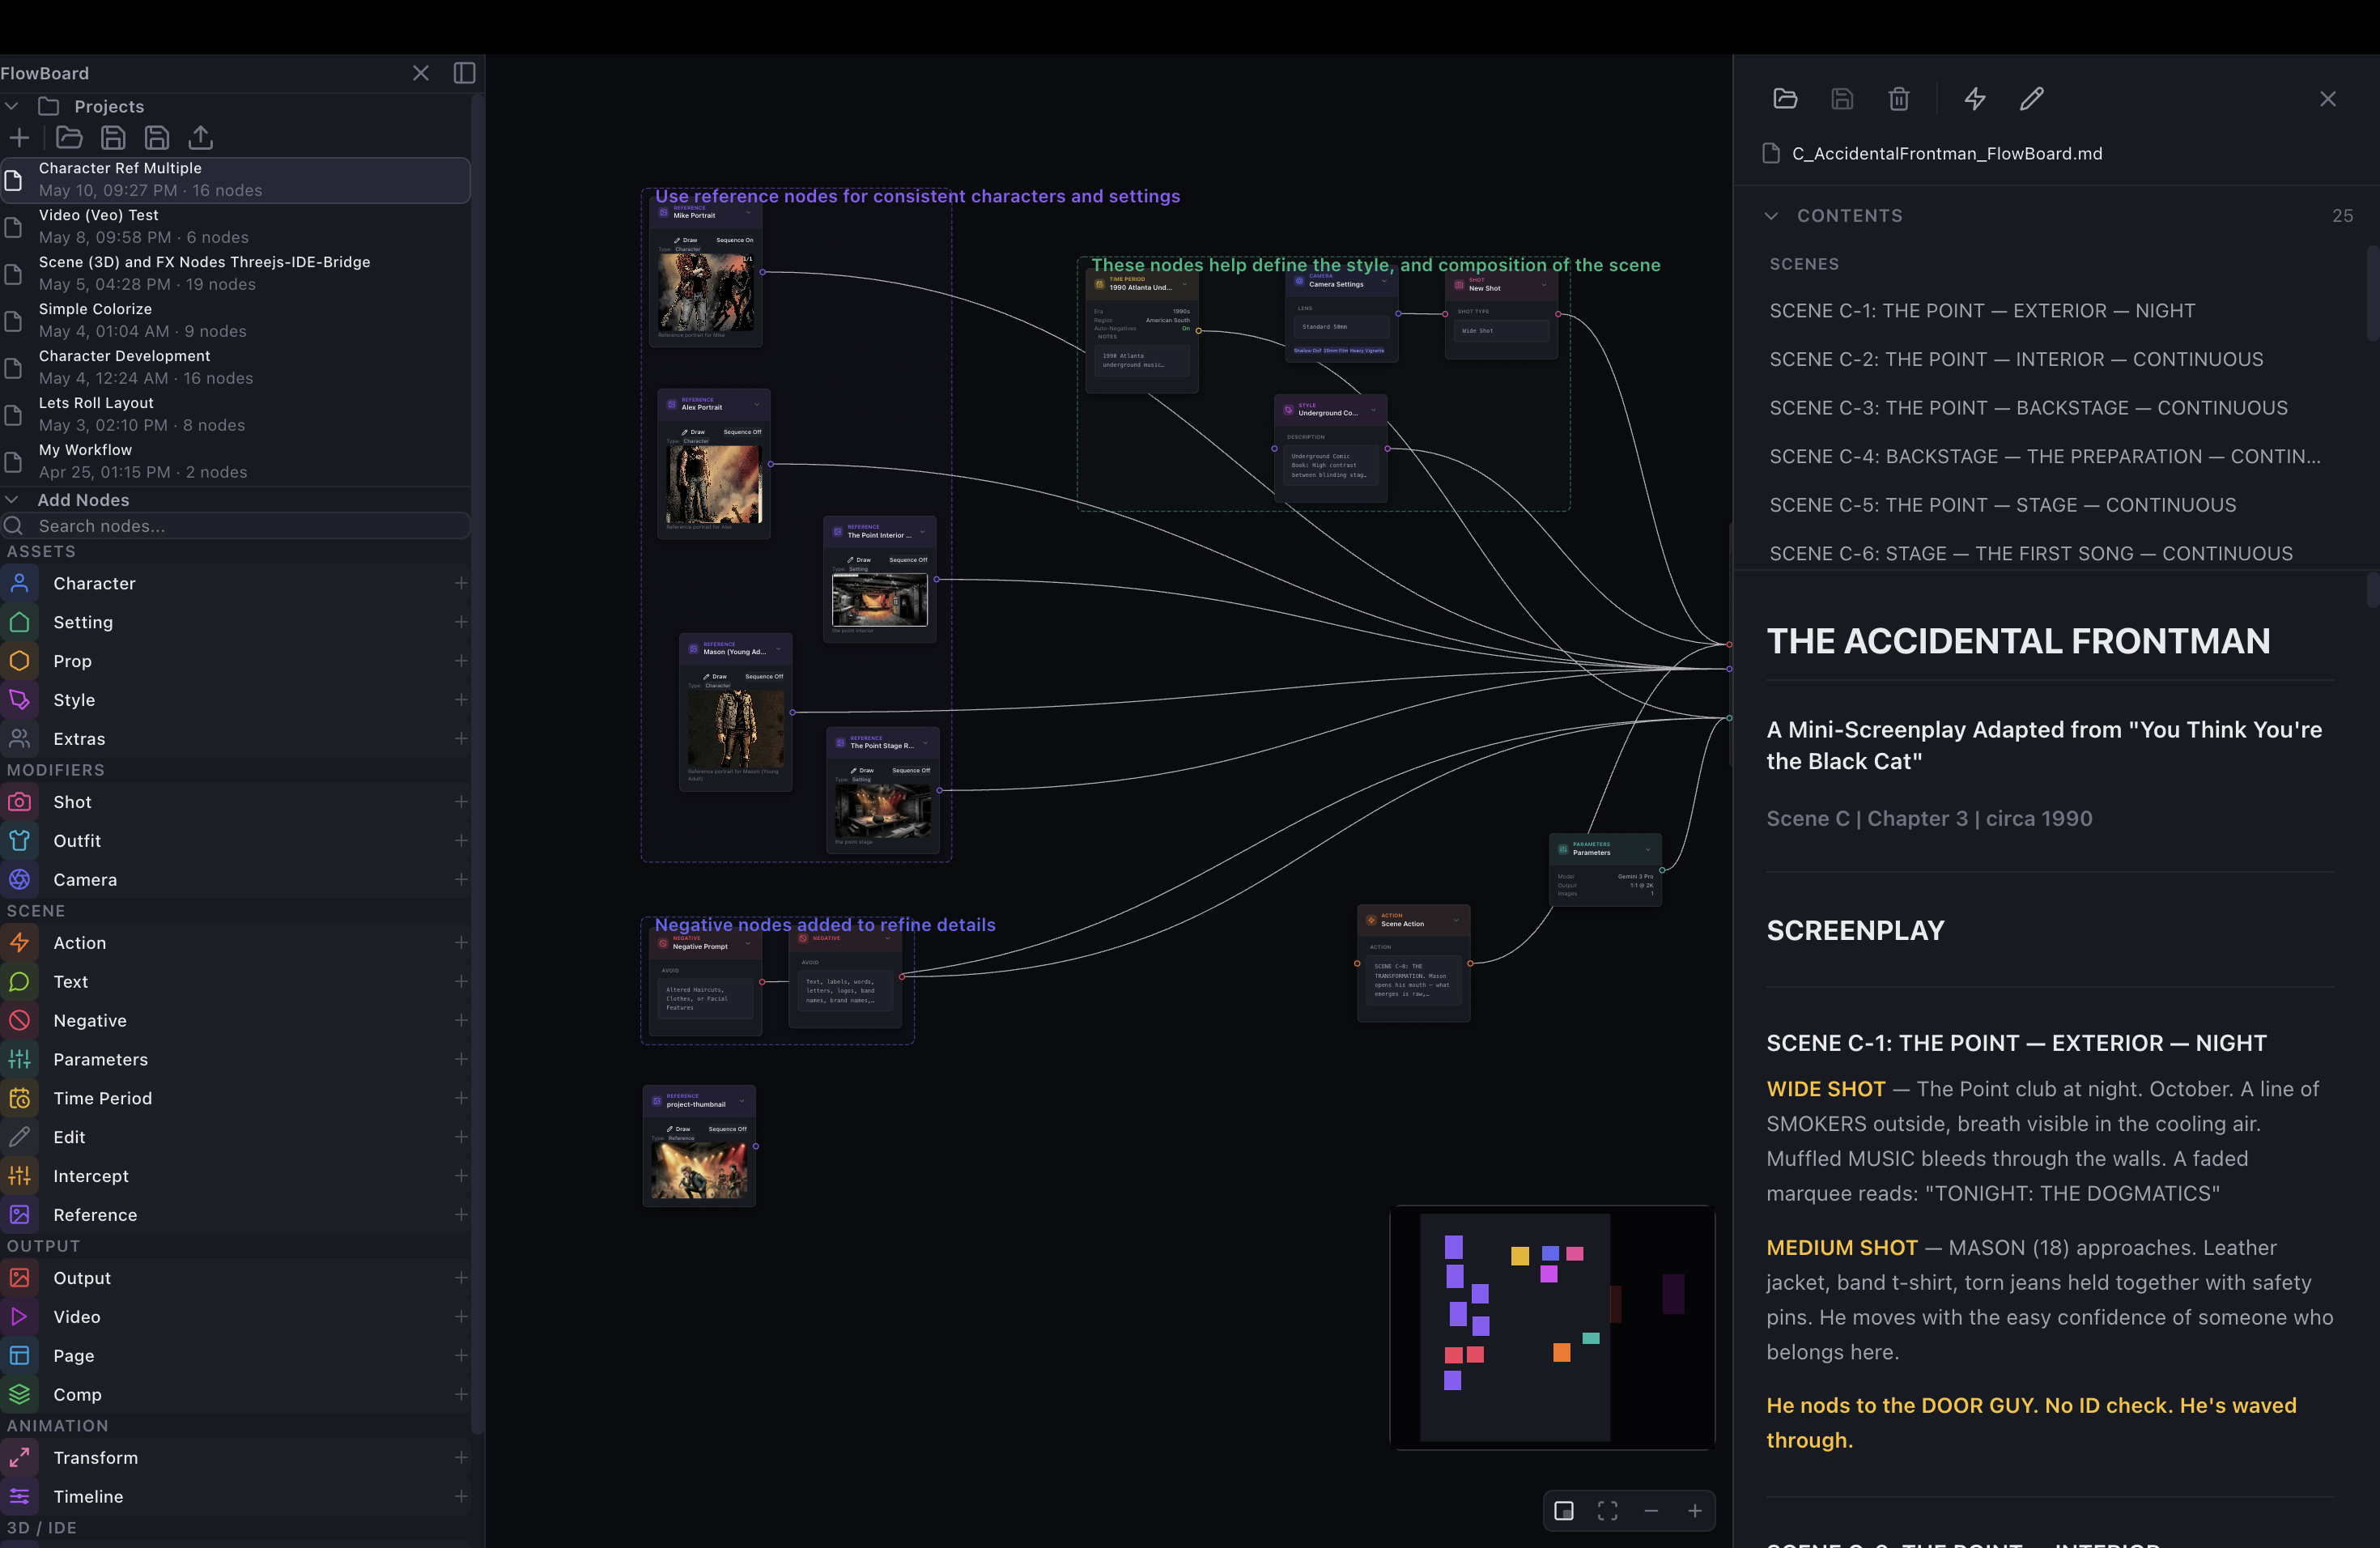The width and height of the screenshot is (2380, 1548).
Task: Click the project-thumbnail node image
Action: click(699, 1171)
